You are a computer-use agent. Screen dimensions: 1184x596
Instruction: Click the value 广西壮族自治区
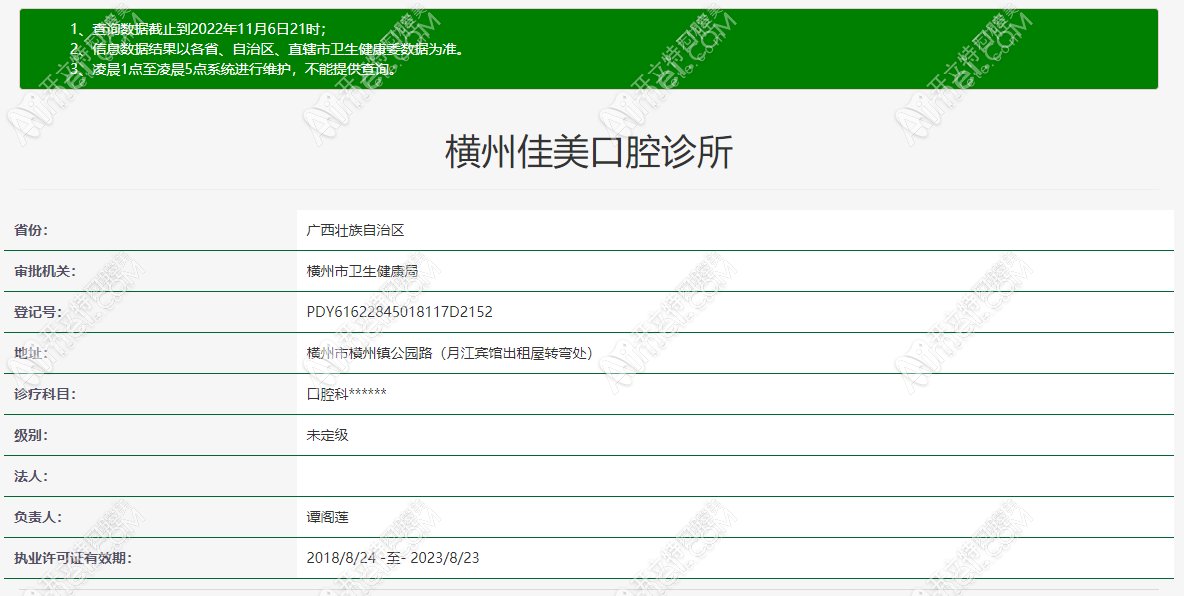tap(356, 230)
